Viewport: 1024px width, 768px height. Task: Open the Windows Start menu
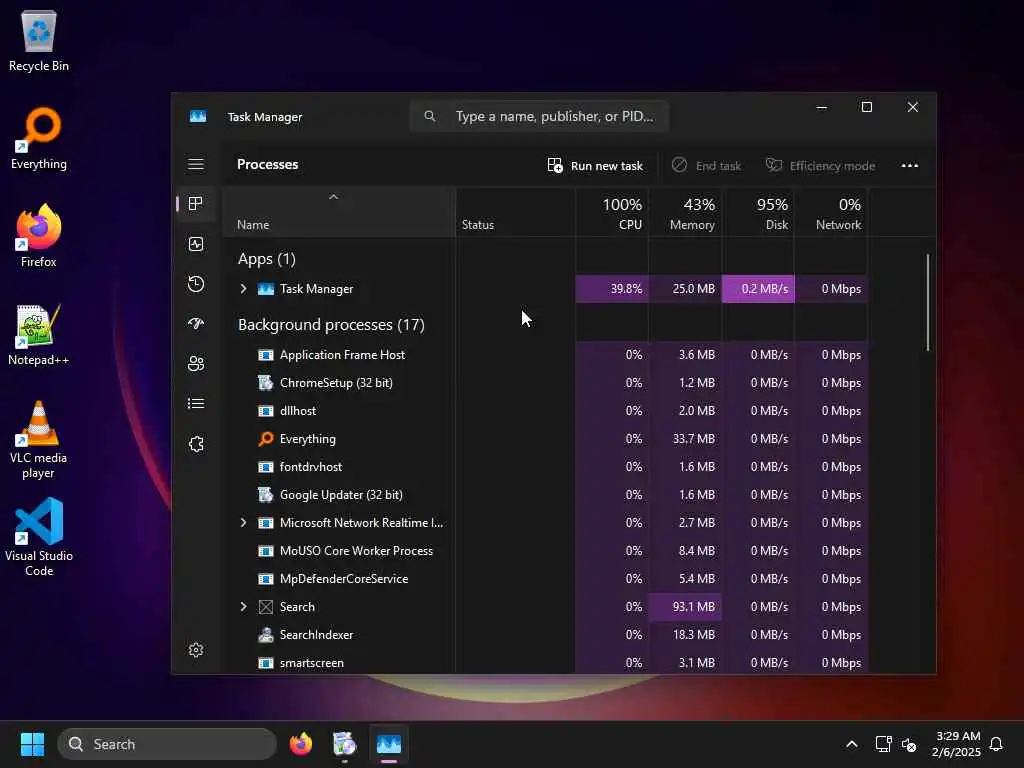[x=32, y=744]
